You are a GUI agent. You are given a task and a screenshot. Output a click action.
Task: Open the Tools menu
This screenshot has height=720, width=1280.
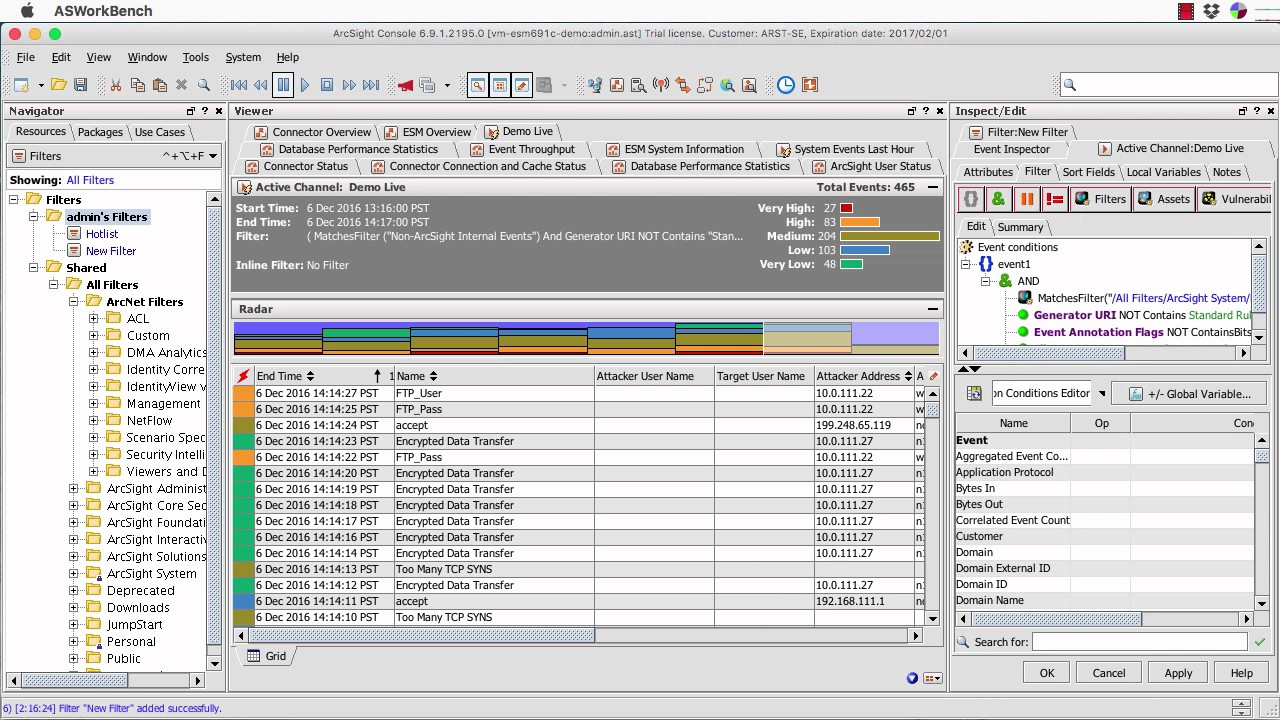click(195, 57)
